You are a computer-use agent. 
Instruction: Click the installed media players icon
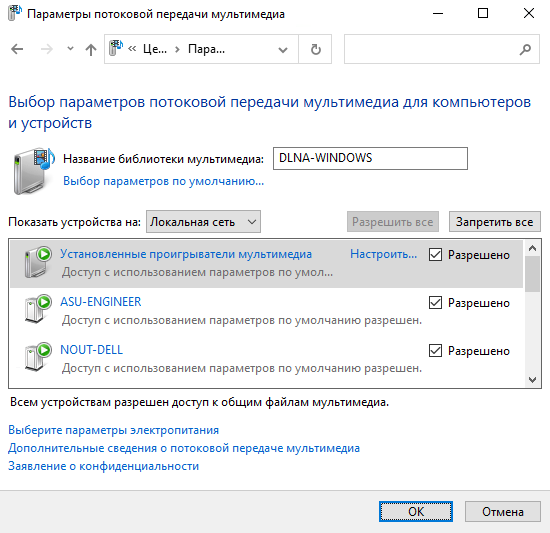38,262
